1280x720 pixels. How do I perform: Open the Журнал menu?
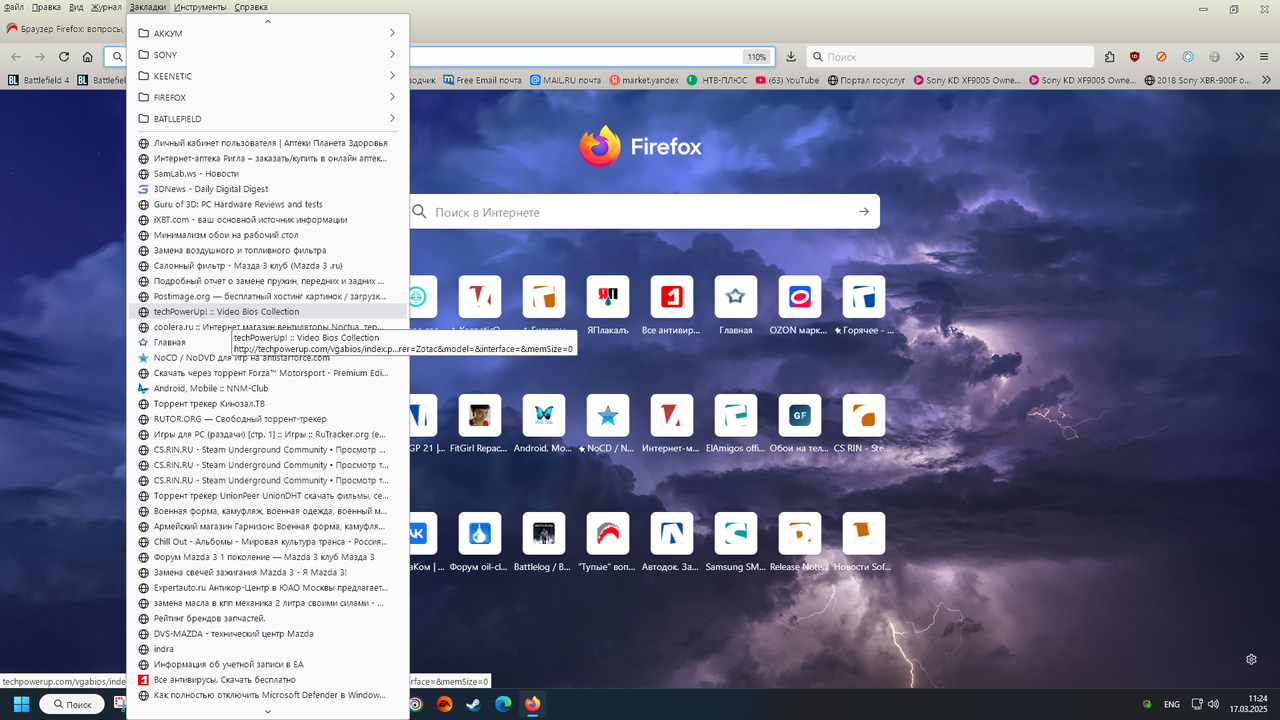point(107,7)
